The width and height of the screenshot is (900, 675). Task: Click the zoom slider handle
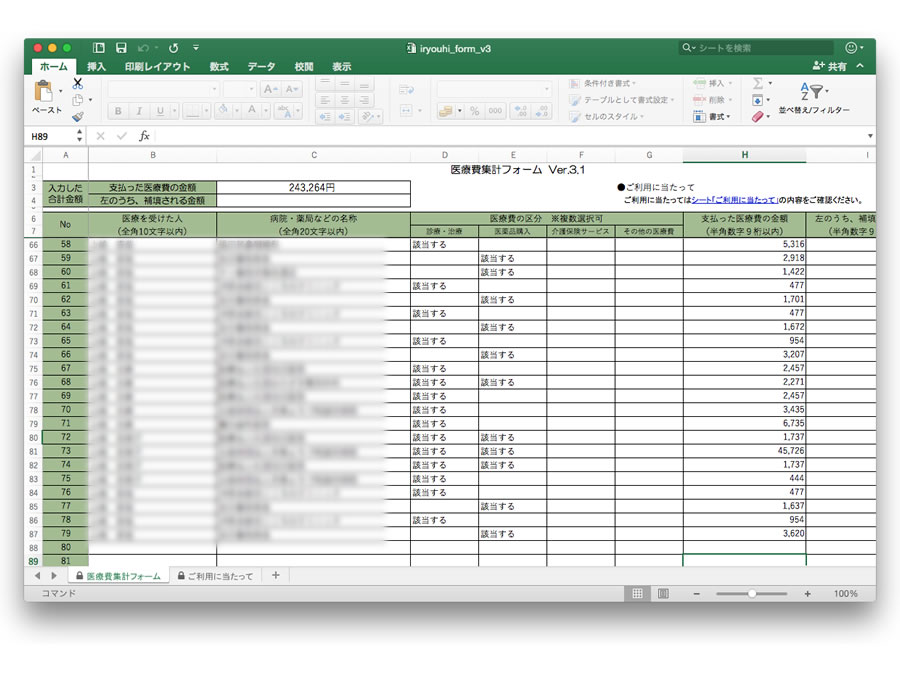point(752,593)
